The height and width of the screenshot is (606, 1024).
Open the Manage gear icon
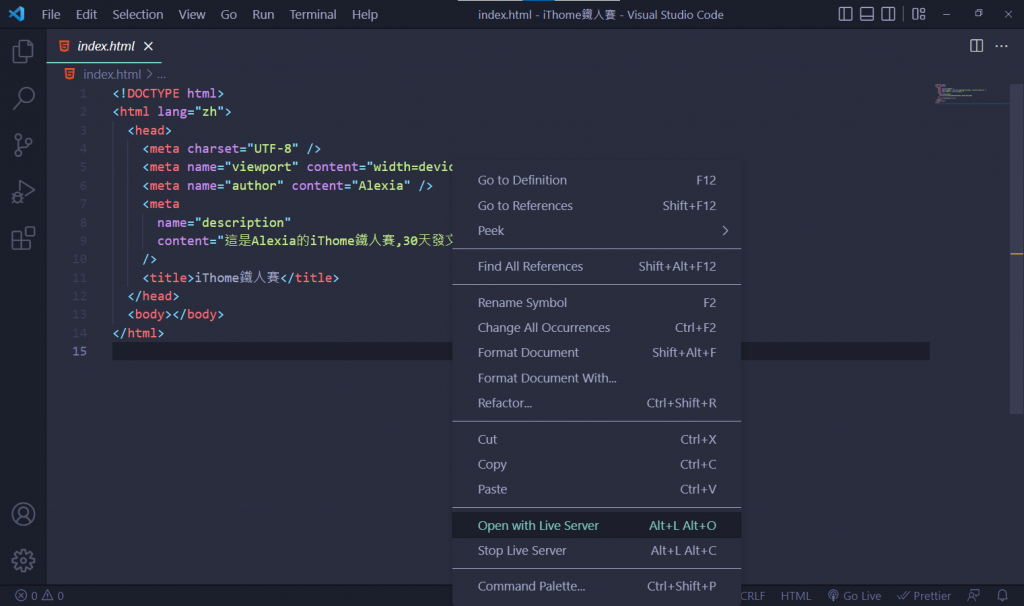(x=23, y=560)
